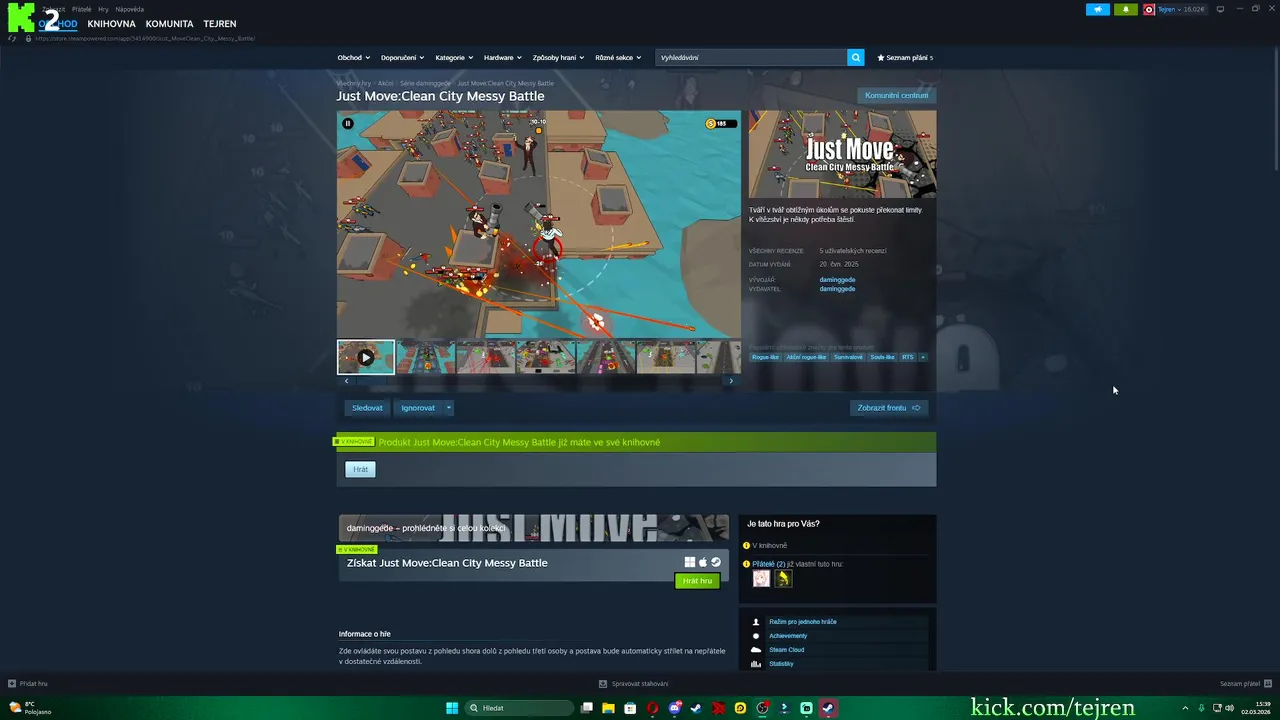Open the second friend avatar
The width and height of the screenshot is (1280, 720).
783,579
